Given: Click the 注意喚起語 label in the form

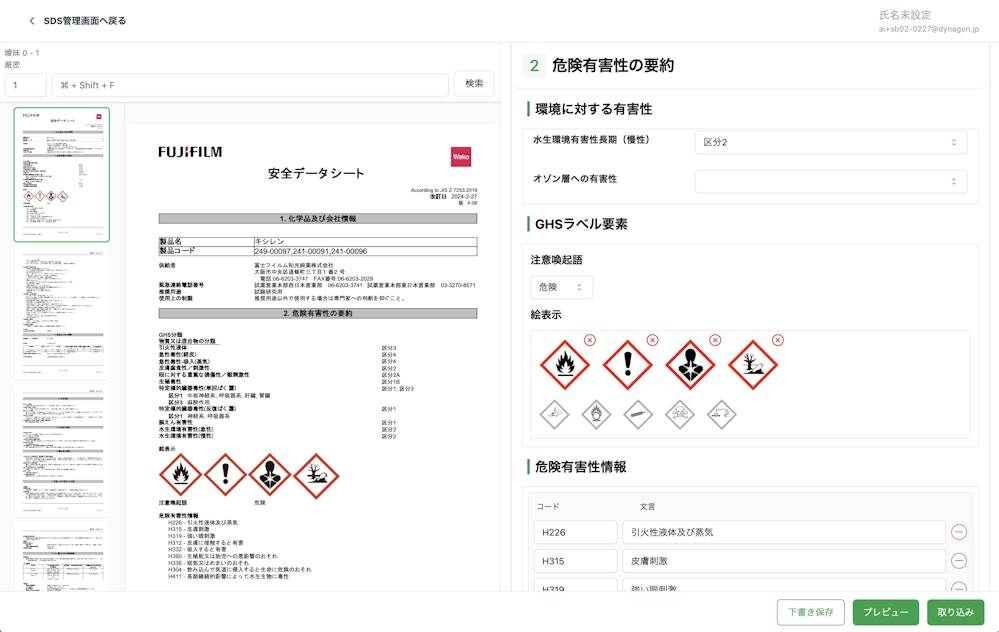Looking at the screenshot, I should 556,260.
